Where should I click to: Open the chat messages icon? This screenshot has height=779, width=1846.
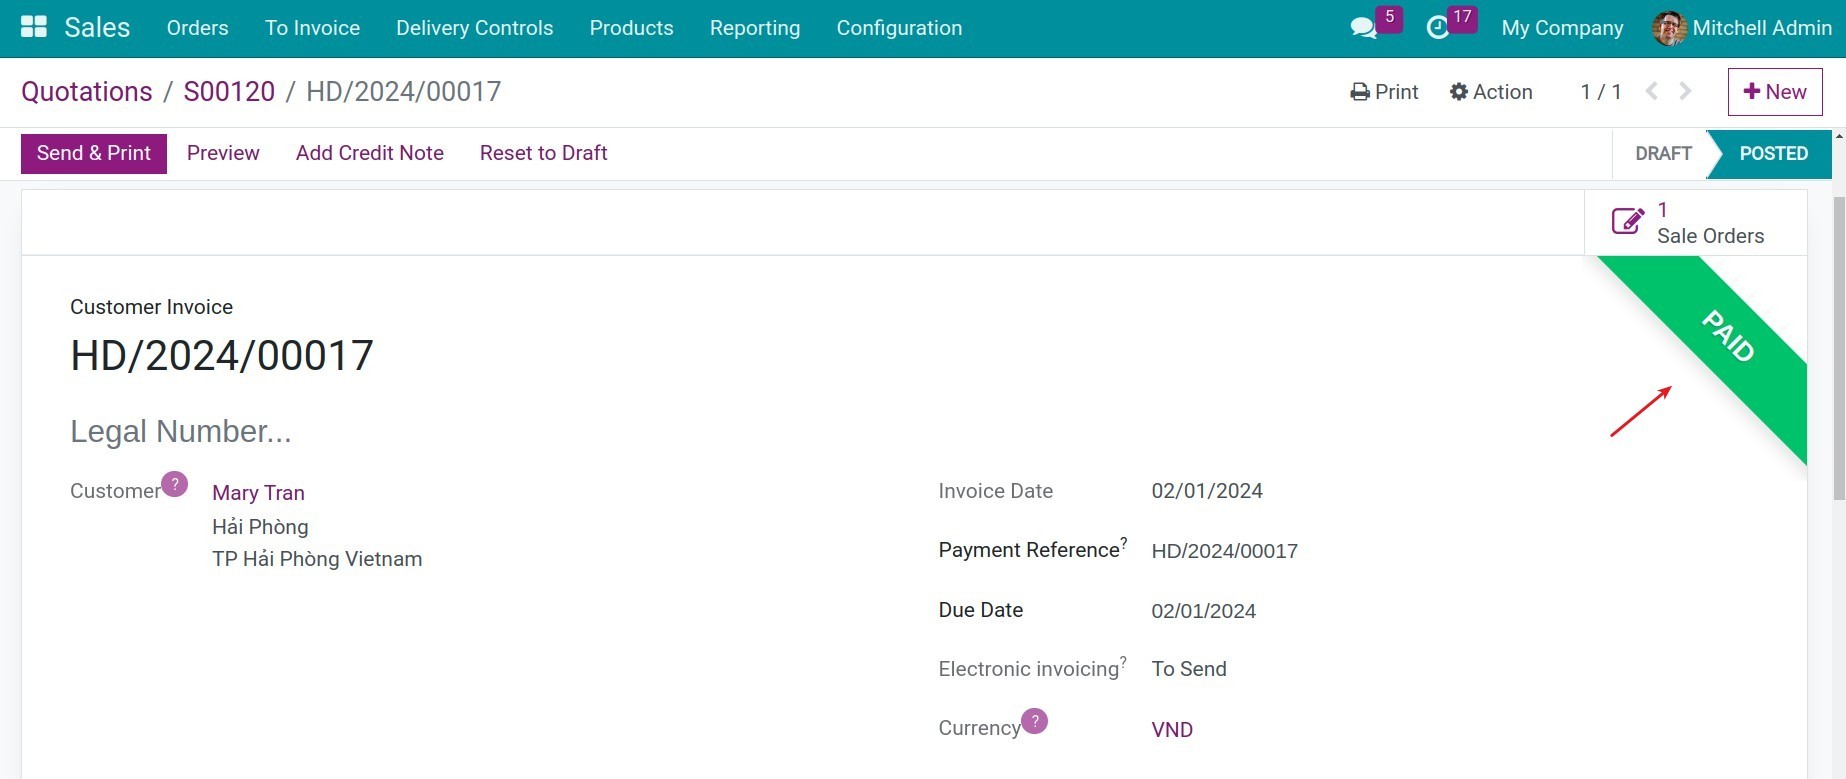1363,28
